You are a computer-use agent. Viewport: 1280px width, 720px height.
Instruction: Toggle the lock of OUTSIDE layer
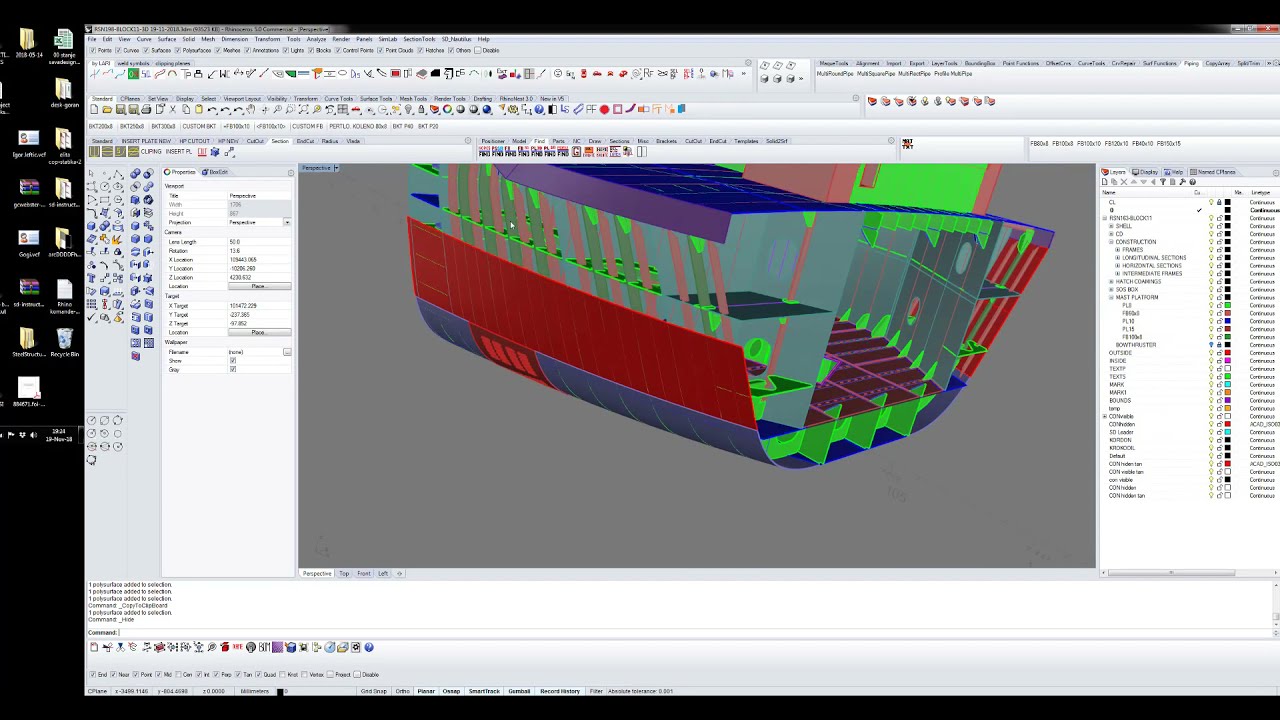click(x=1220, y=353)
